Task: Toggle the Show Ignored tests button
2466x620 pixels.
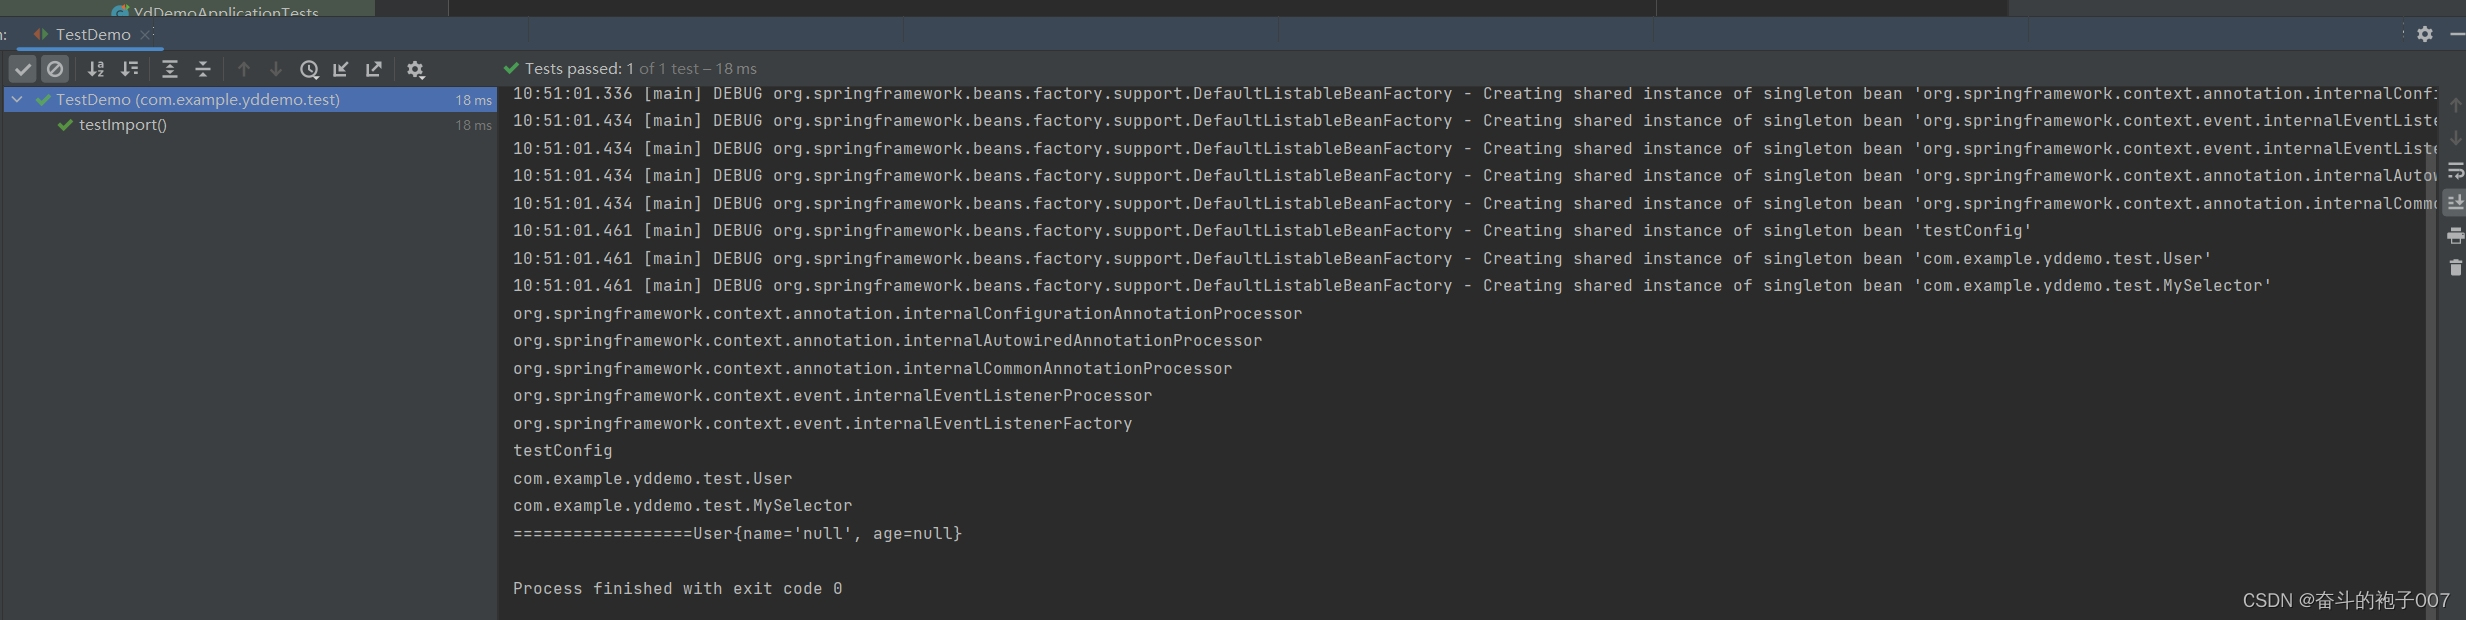Action: click(55, 69)
